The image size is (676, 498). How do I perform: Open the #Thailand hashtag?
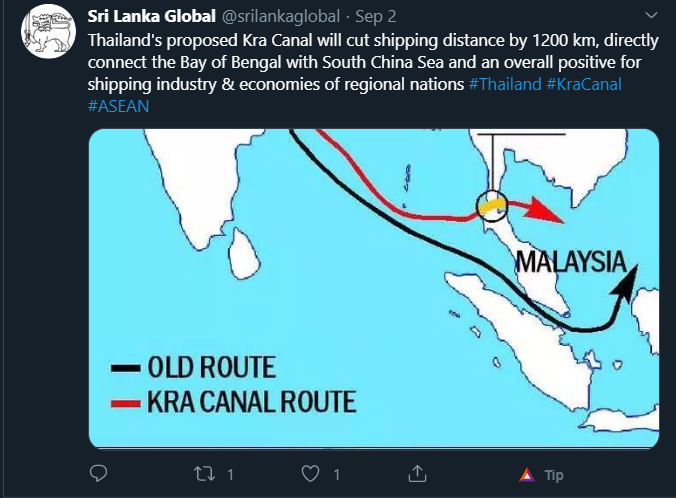click(505, 84)
